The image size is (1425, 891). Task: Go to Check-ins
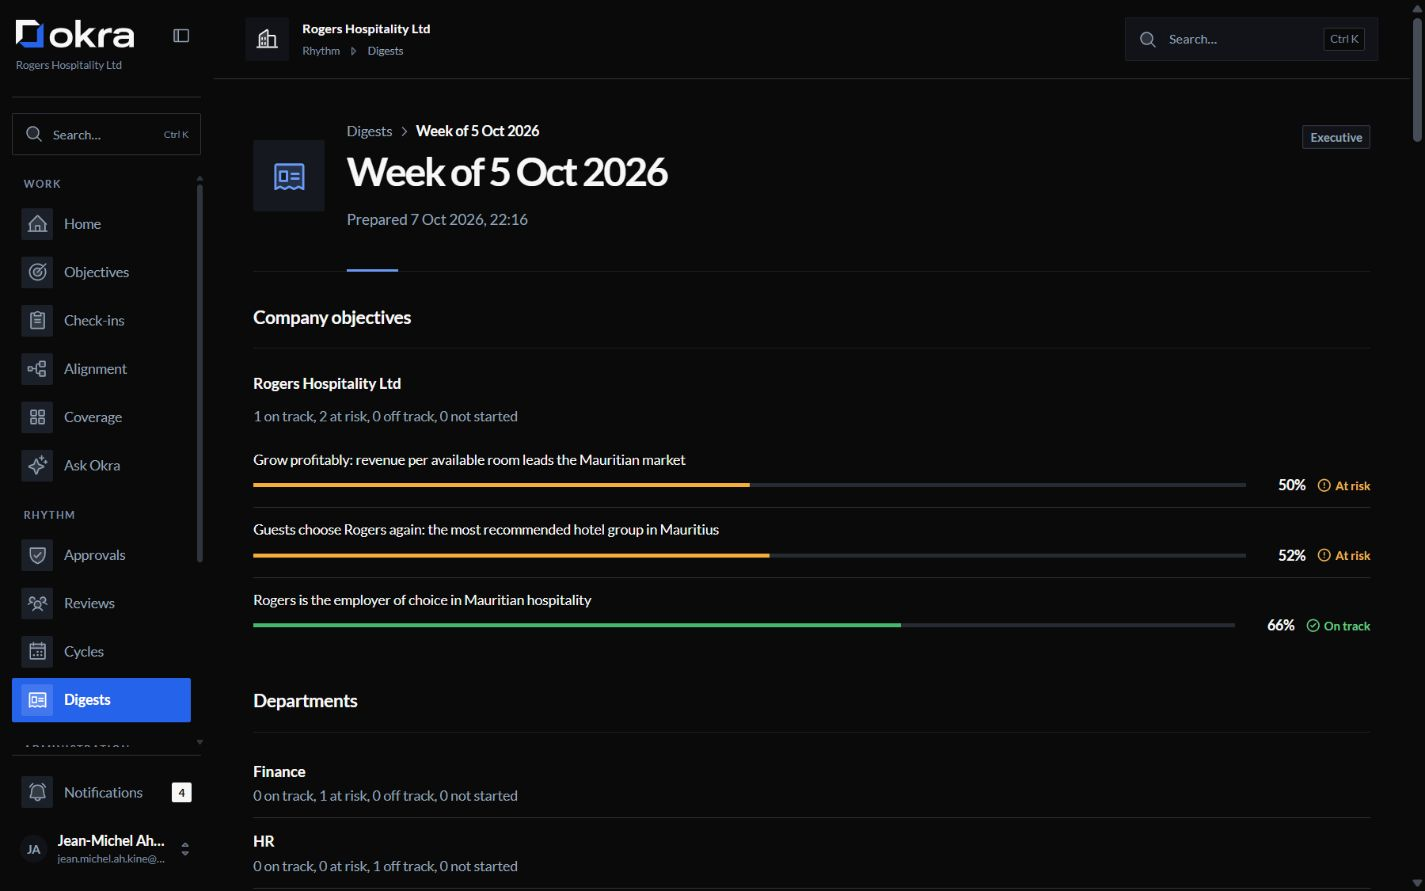[101, 320]
